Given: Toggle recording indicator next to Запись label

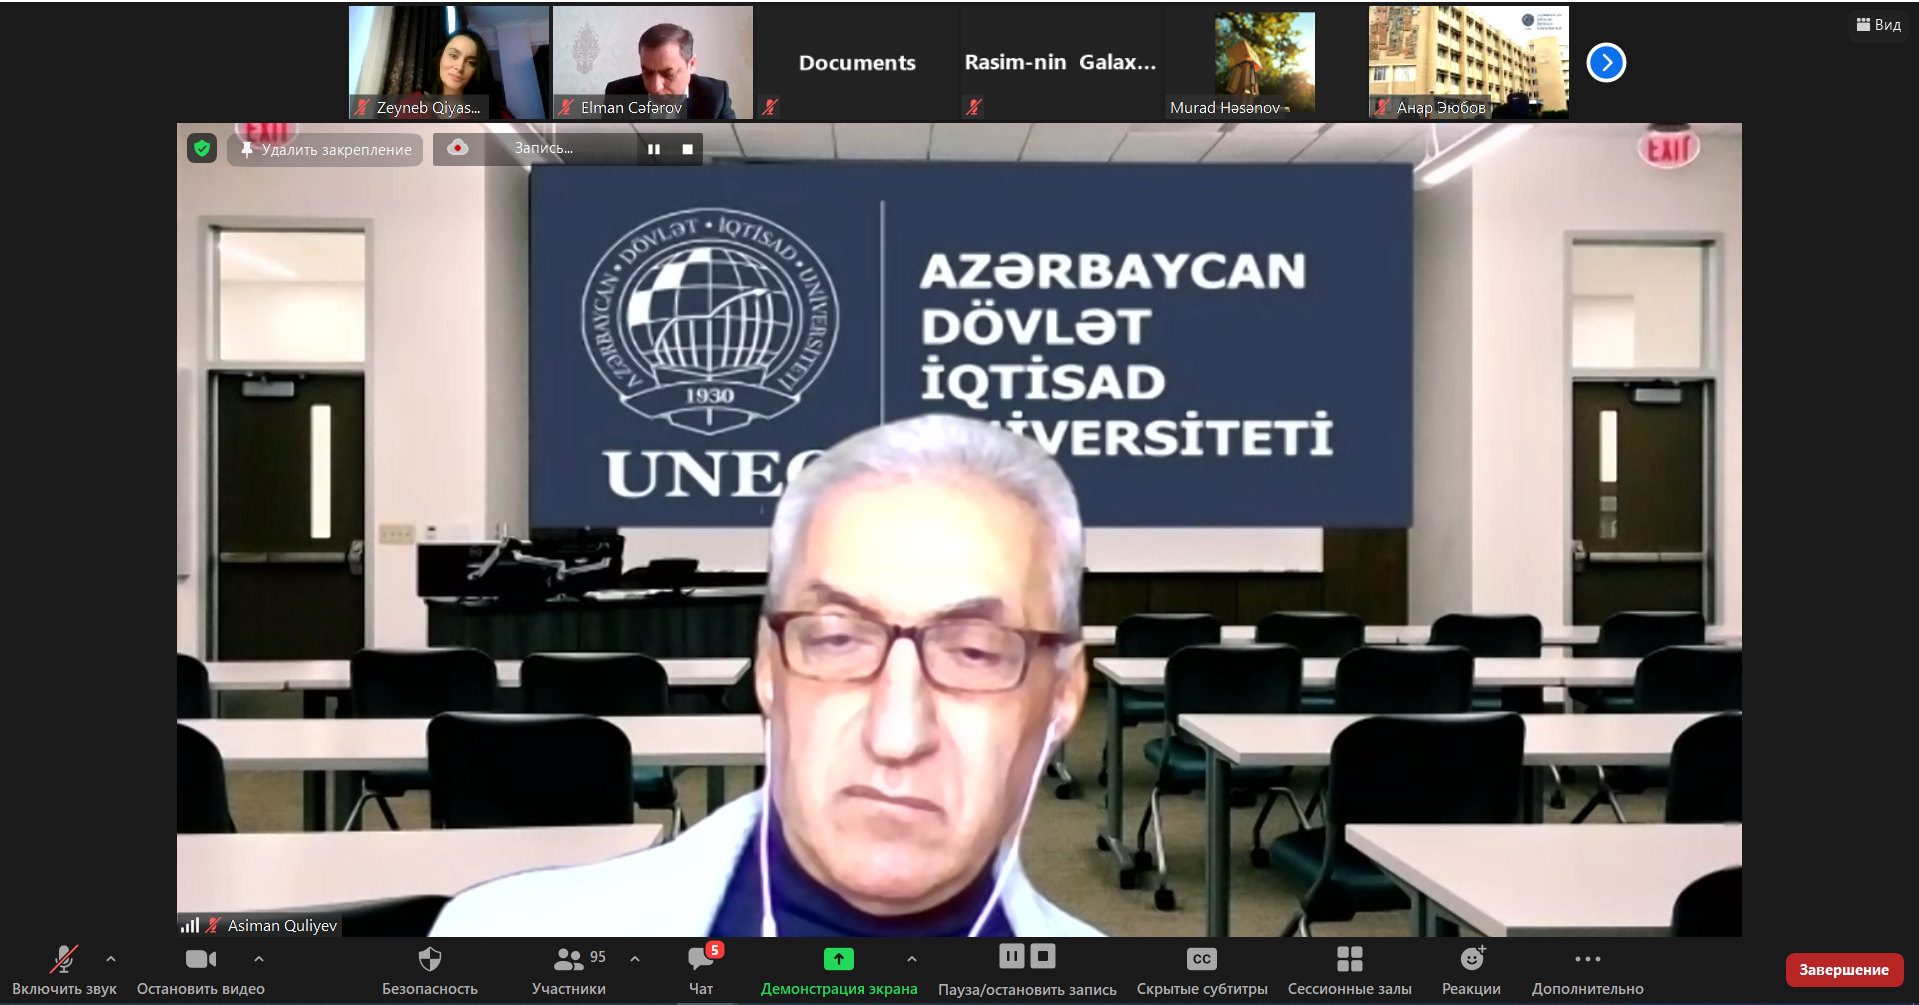Looking at the screenshot, I should coord(458,148).
